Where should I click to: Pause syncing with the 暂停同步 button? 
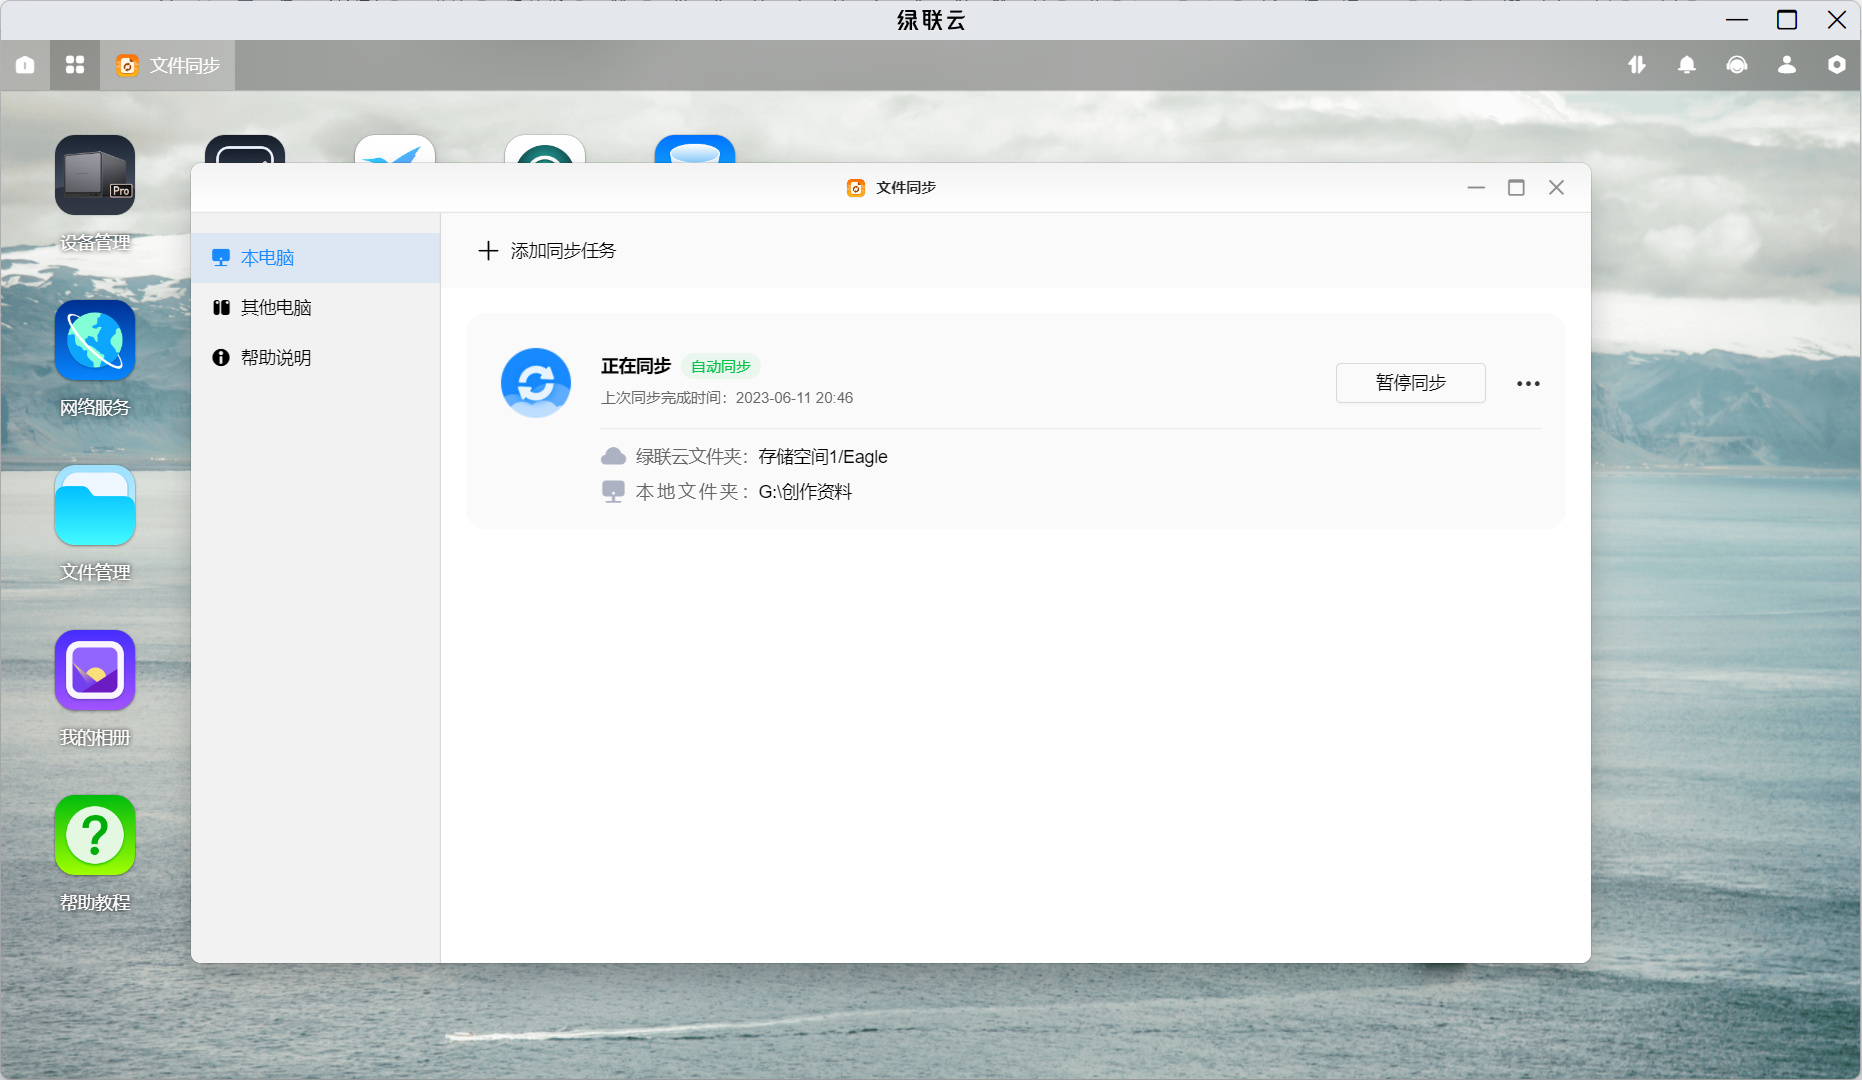tap(1410, 383)
